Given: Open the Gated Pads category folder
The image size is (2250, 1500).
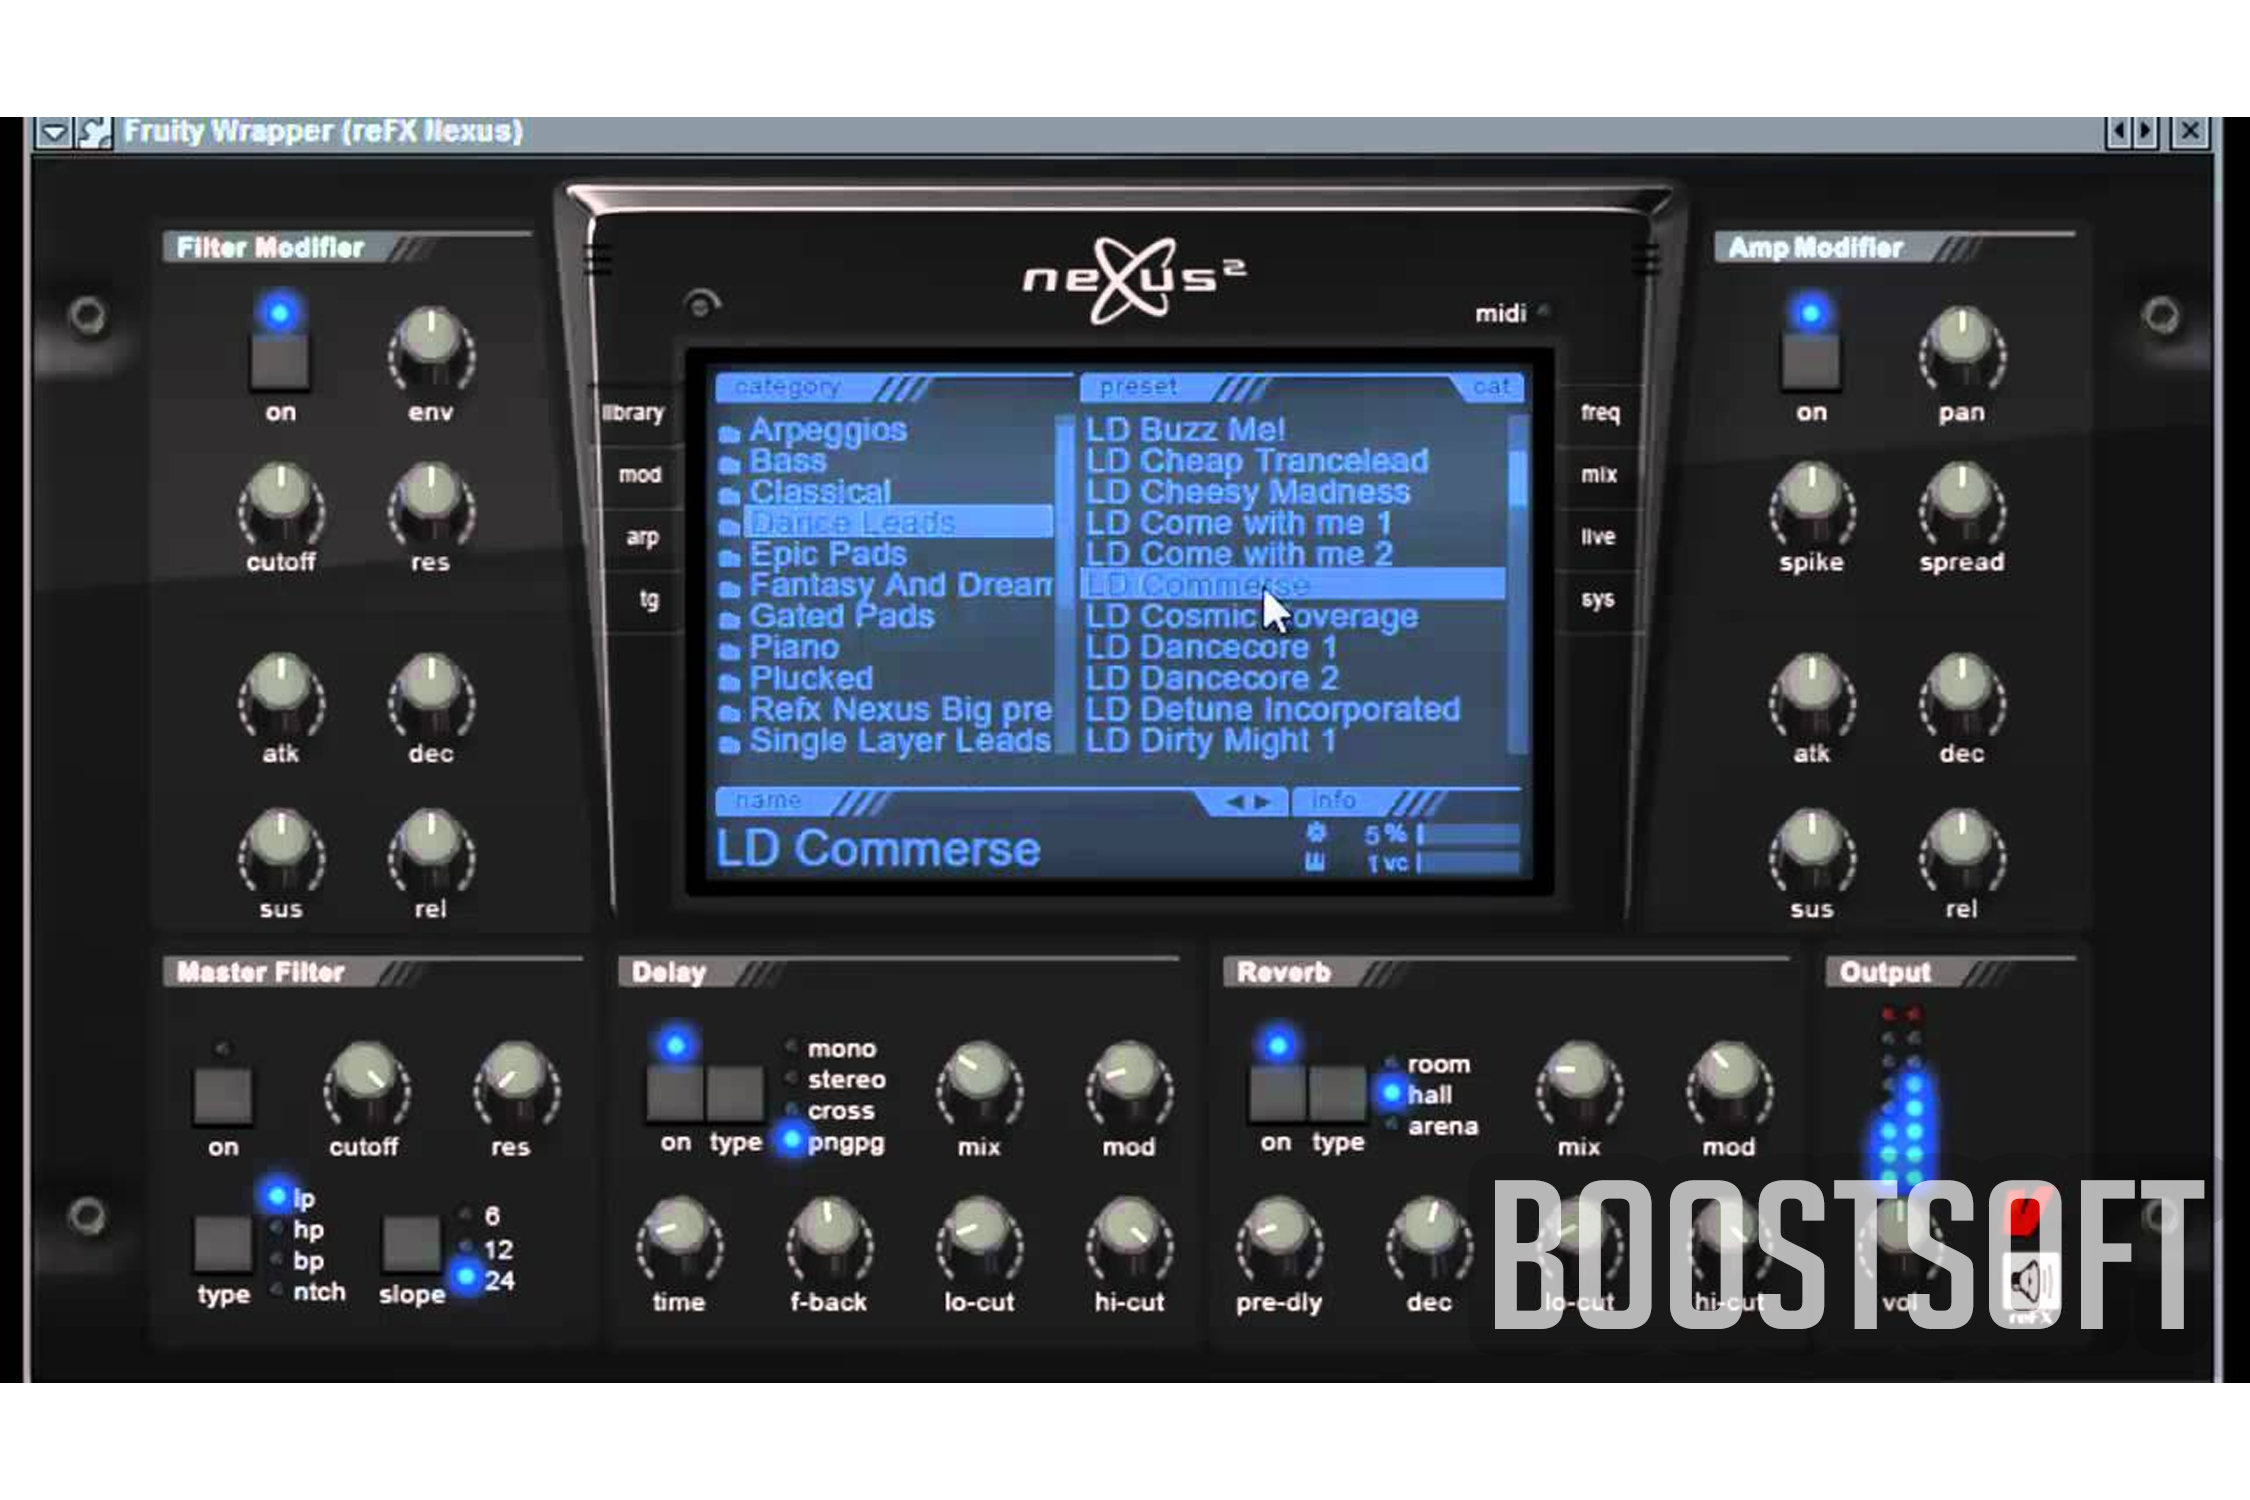Looking at the screenshot, I should pyautogui.click(x=827, y=617).
